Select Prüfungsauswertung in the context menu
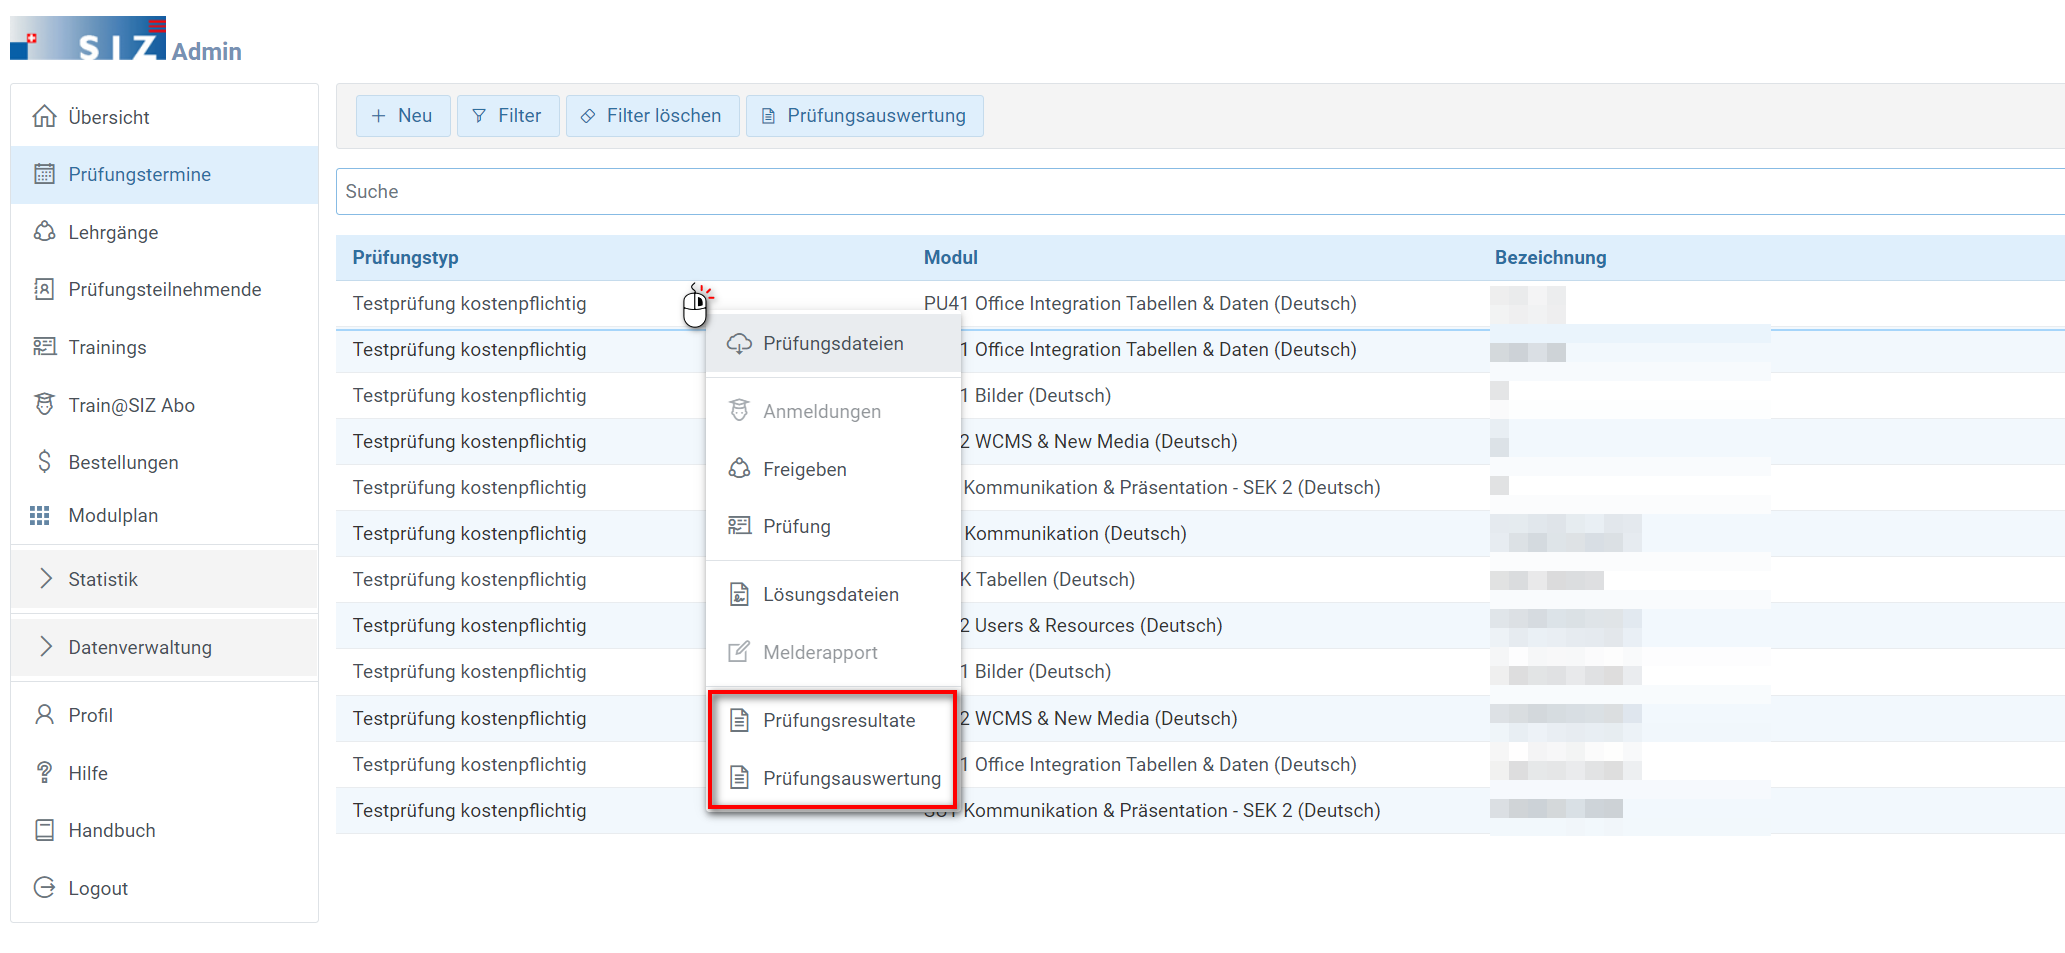 coord(833,777)
